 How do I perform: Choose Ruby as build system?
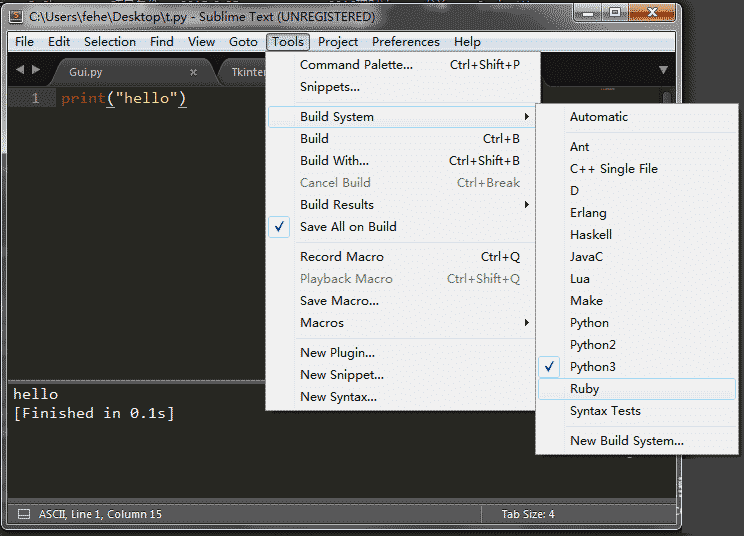pos(584,389)
